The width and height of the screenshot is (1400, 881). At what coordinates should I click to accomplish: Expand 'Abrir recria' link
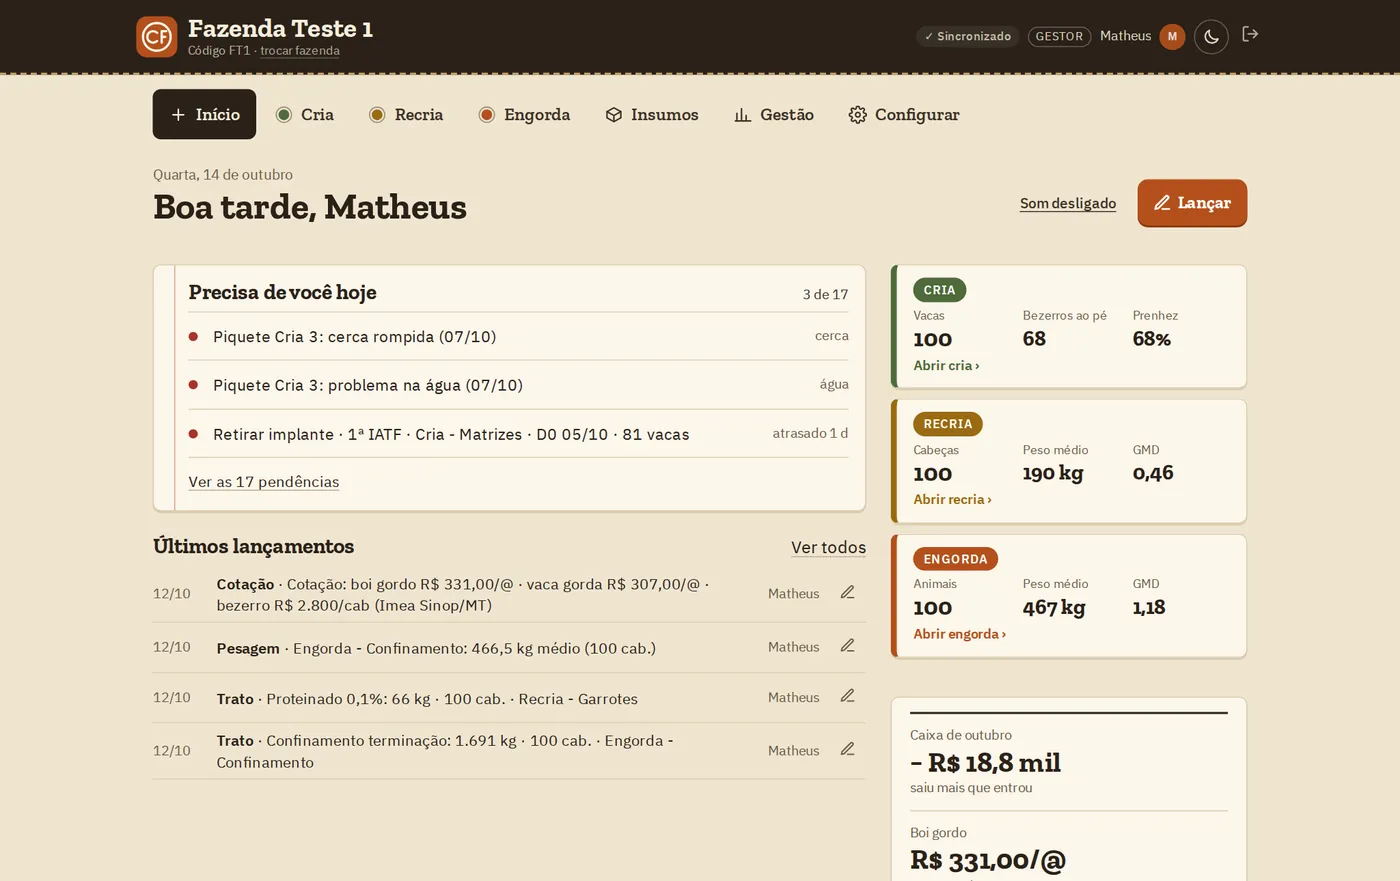(x=952, y=500)
